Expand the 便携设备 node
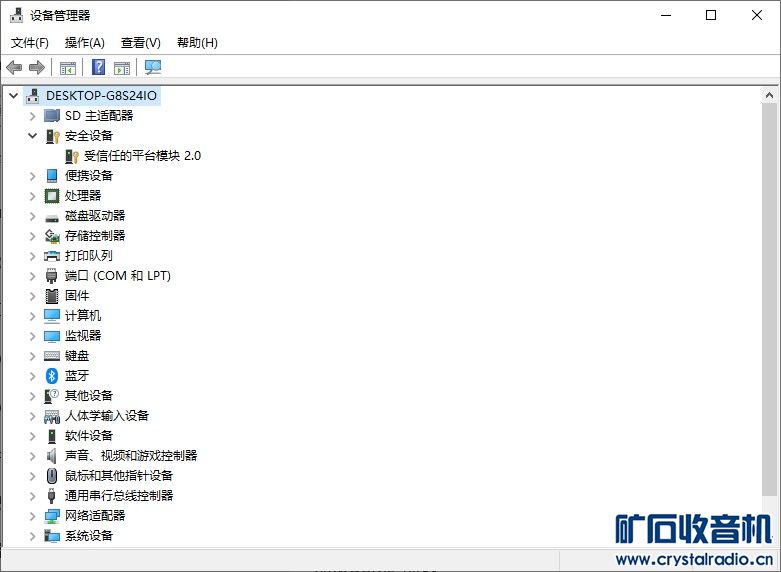 [32, 176]
